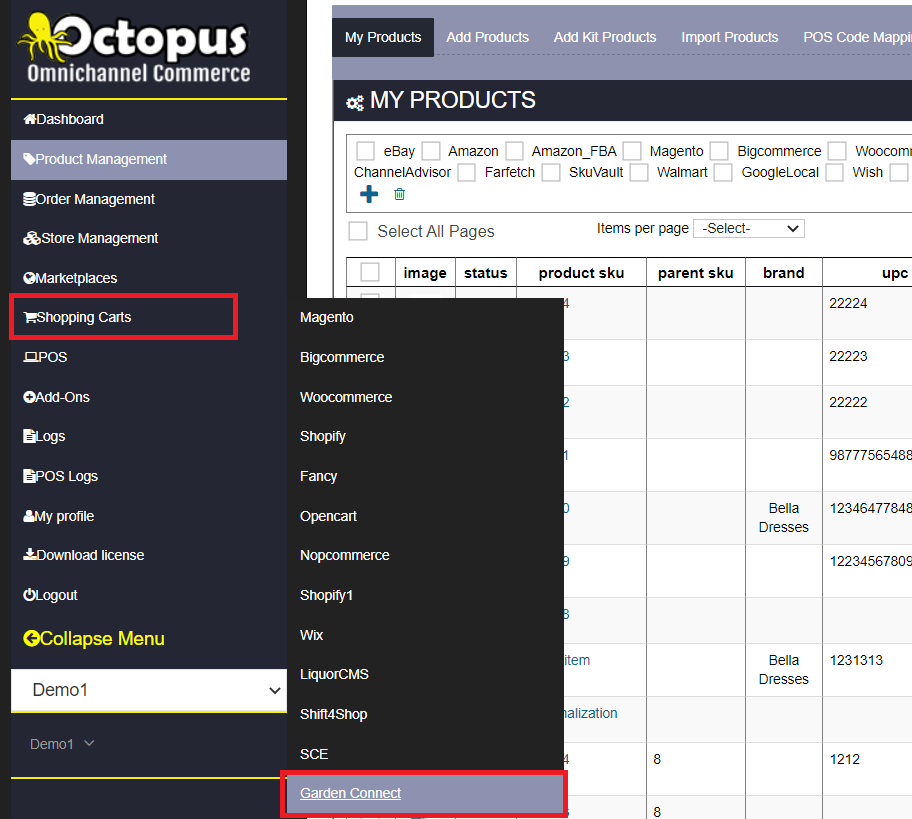Choose SCE in the submenu

click(x=314, y=754)
